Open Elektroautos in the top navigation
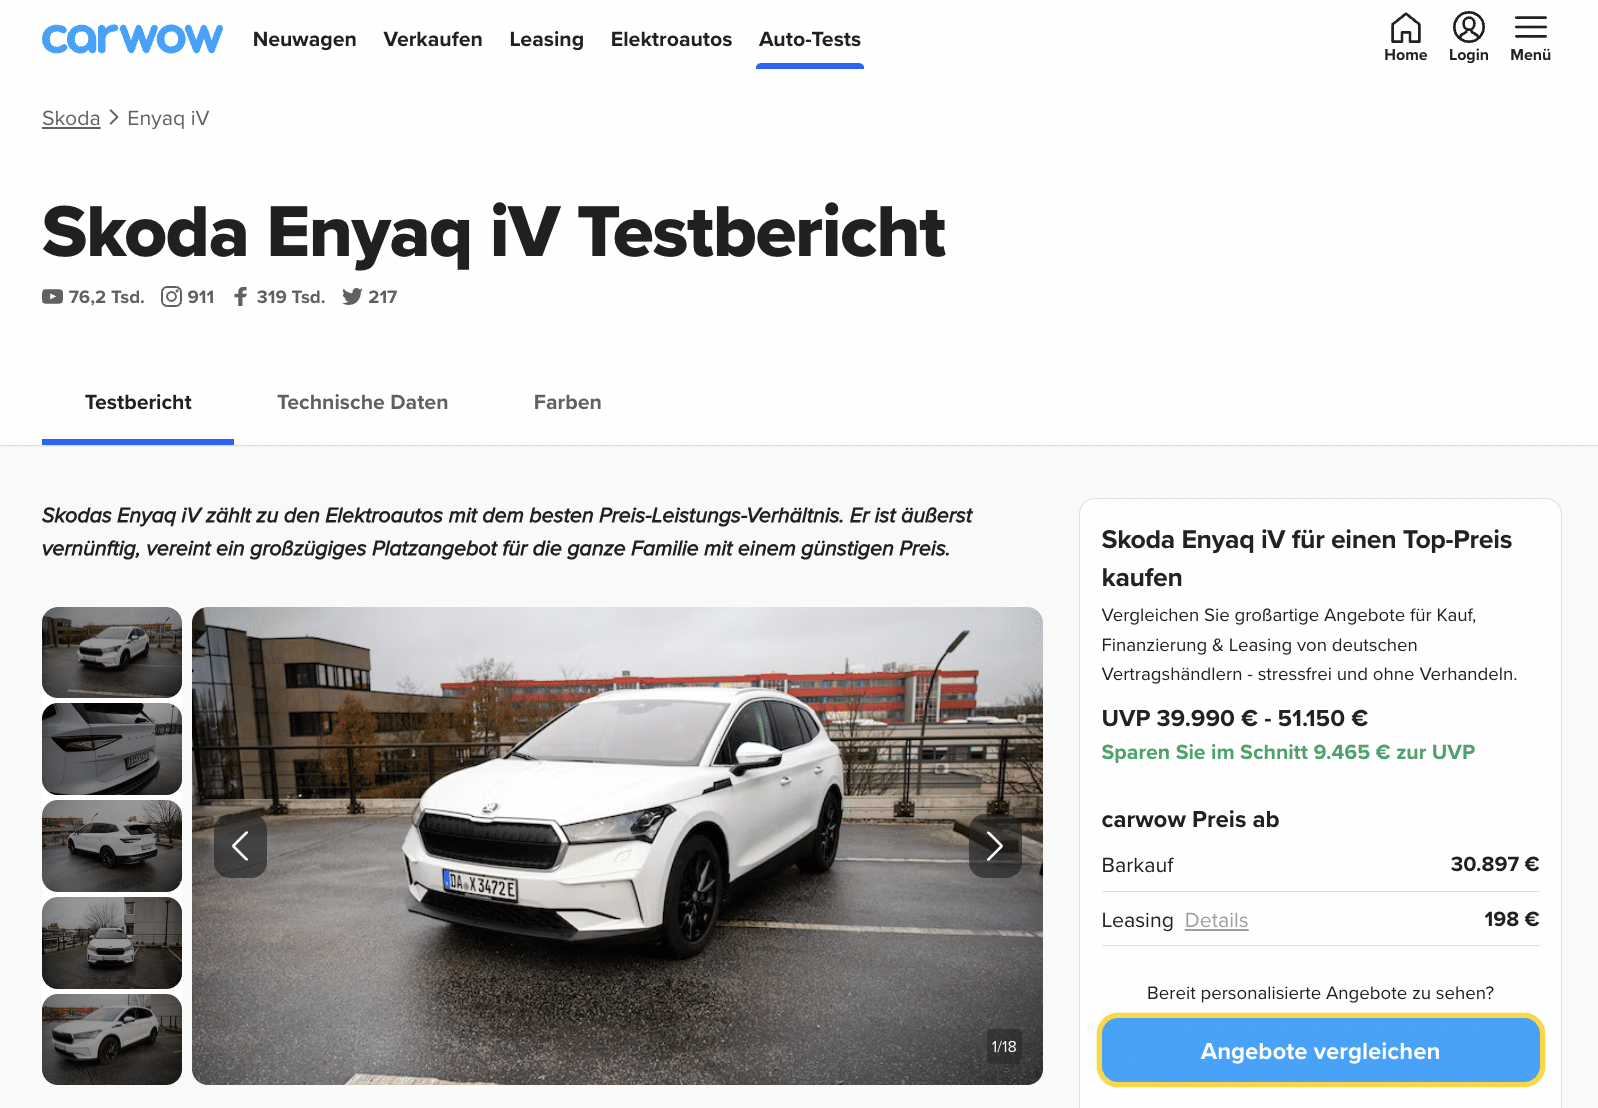This screenshot has height=1108, width=1598. coord(671,39)
